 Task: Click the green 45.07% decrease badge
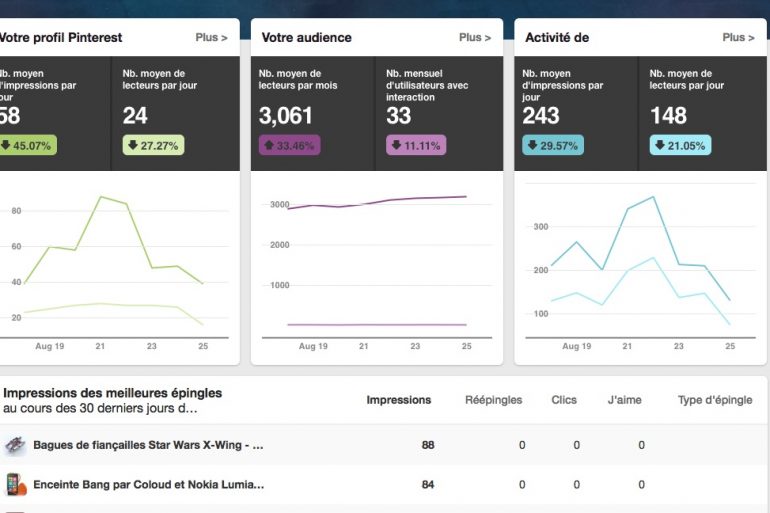coord(27,145)
